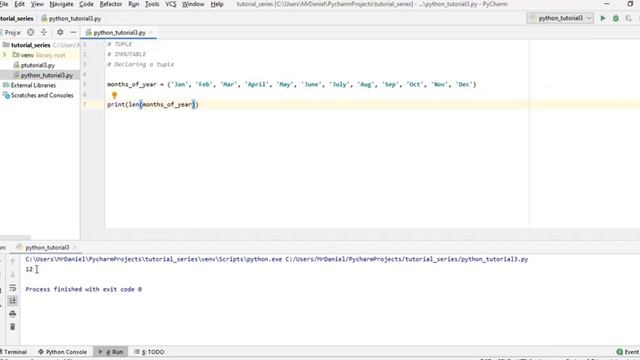This screenshot has width=640, height=360.
Task: Expand the venv folder
Action: click(x=4, y=55)
